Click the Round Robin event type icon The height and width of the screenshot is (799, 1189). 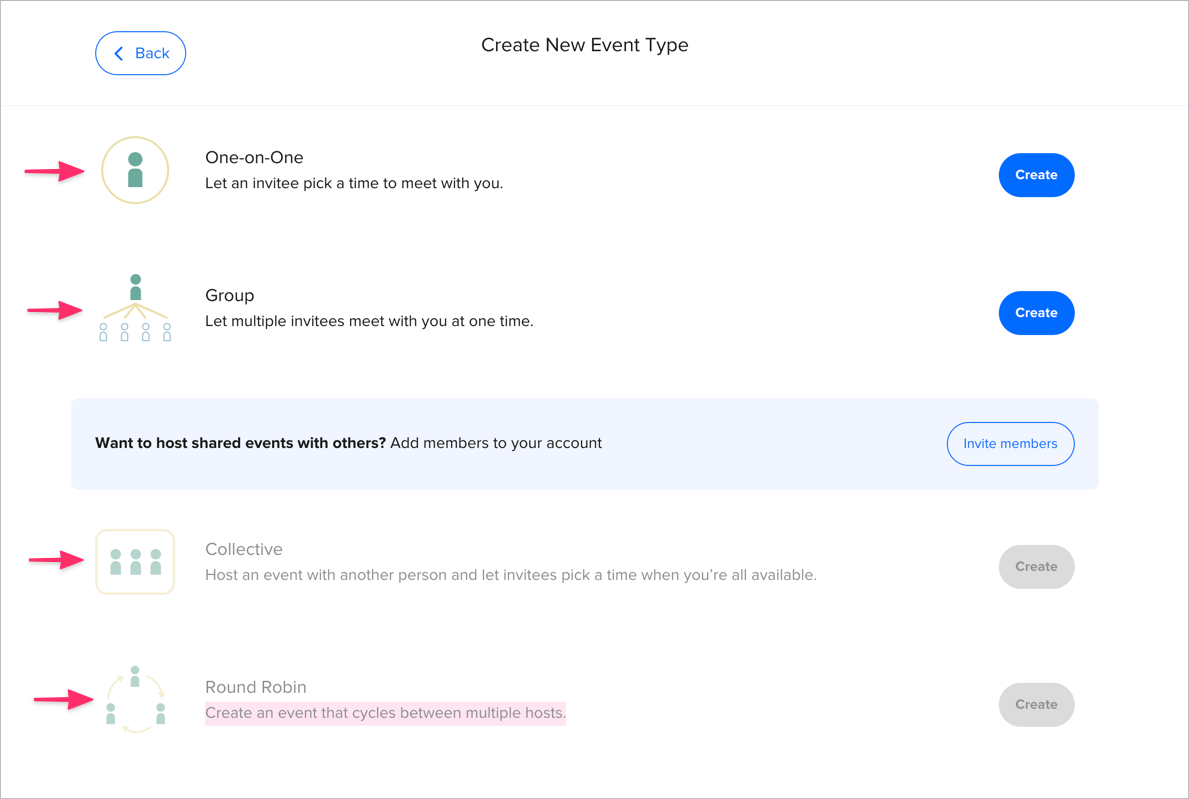135,699
